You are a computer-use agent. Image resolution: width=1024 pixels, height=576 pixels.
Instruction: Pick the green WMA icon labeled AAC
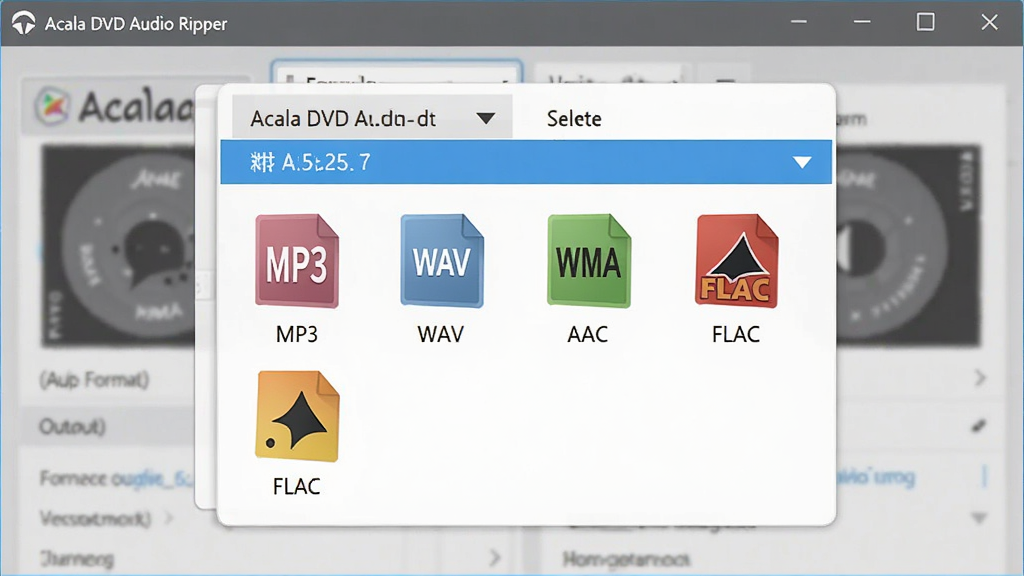[x=589, y=261]
